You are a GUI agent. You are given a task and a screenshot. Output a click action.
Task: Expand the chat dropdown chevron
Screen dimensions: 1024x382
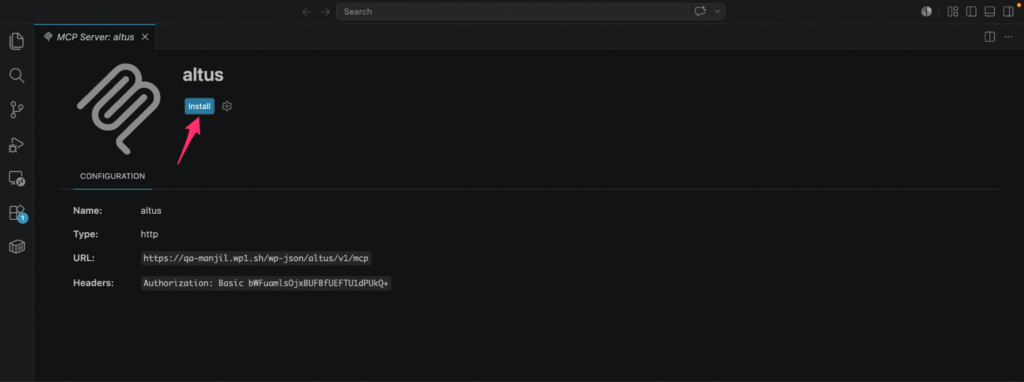pyautogui.click(x=718, y=12)
